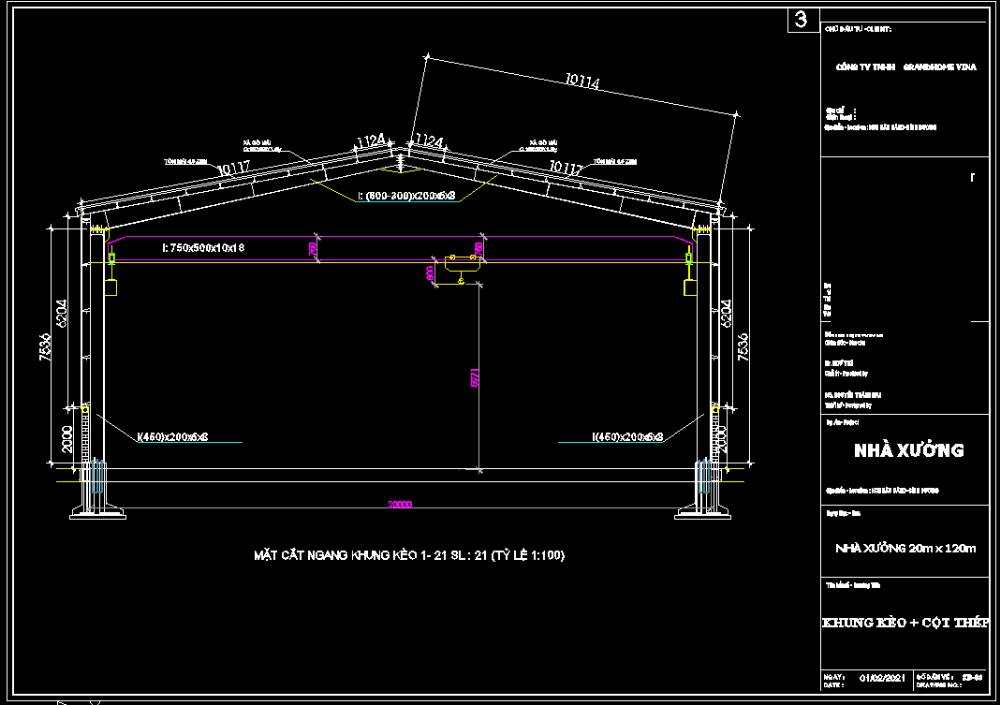
Task: Click sheet number 3 box
Action: pos(800,20)
